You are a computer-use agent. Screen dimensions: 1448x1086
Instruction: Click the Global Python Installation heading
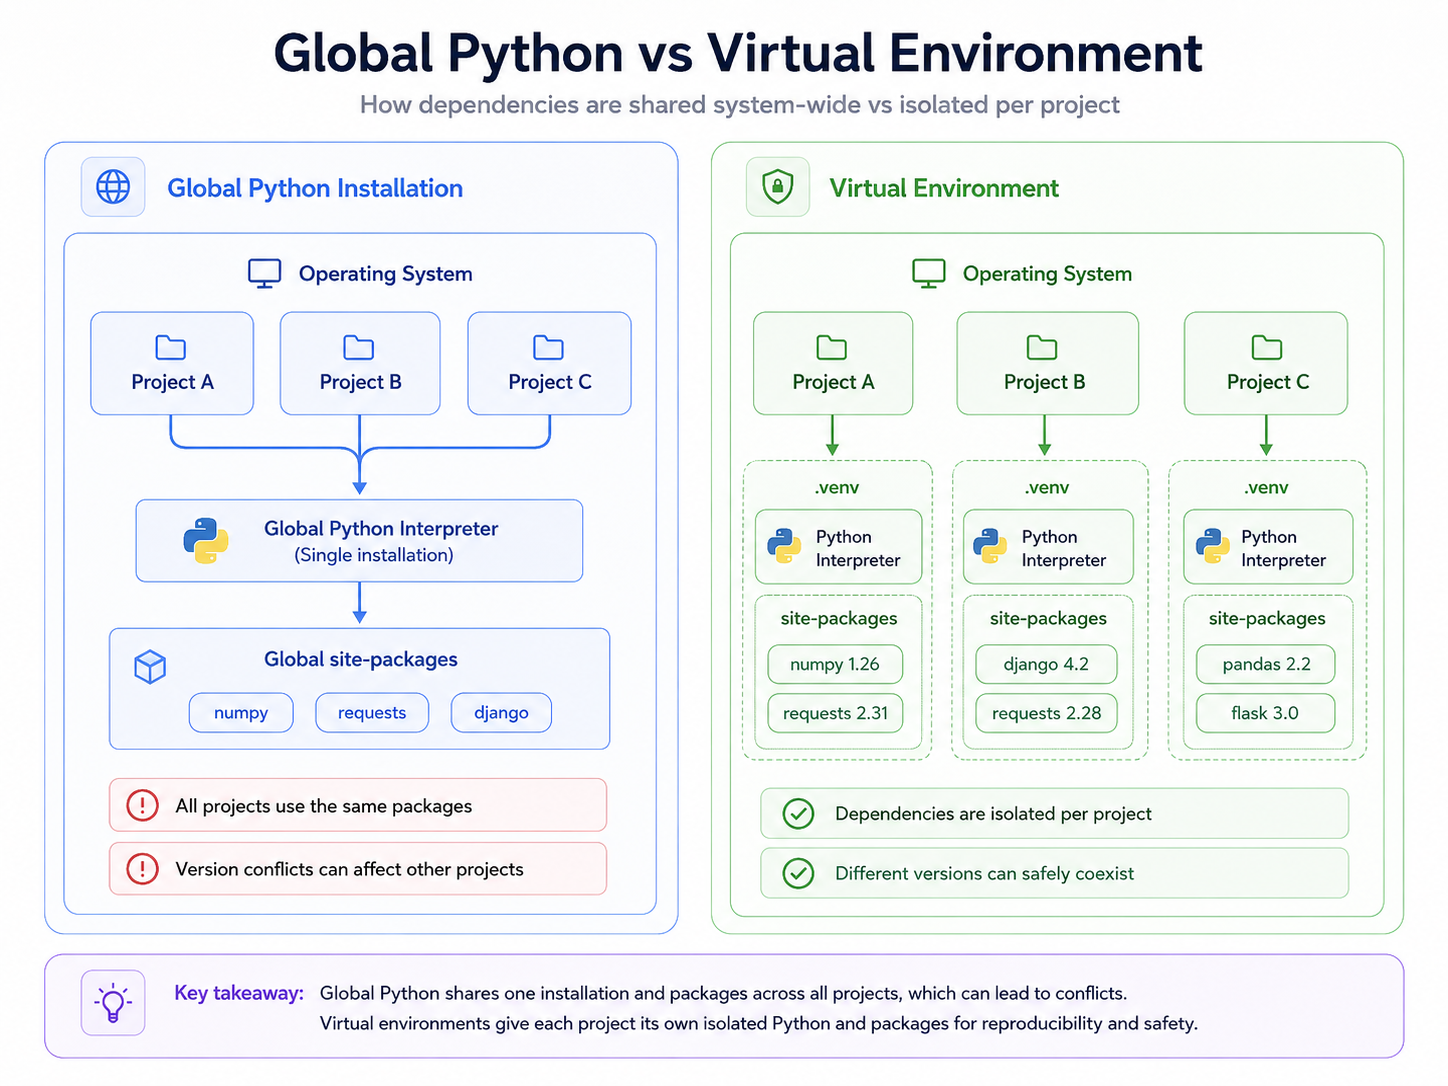(315, 188)
